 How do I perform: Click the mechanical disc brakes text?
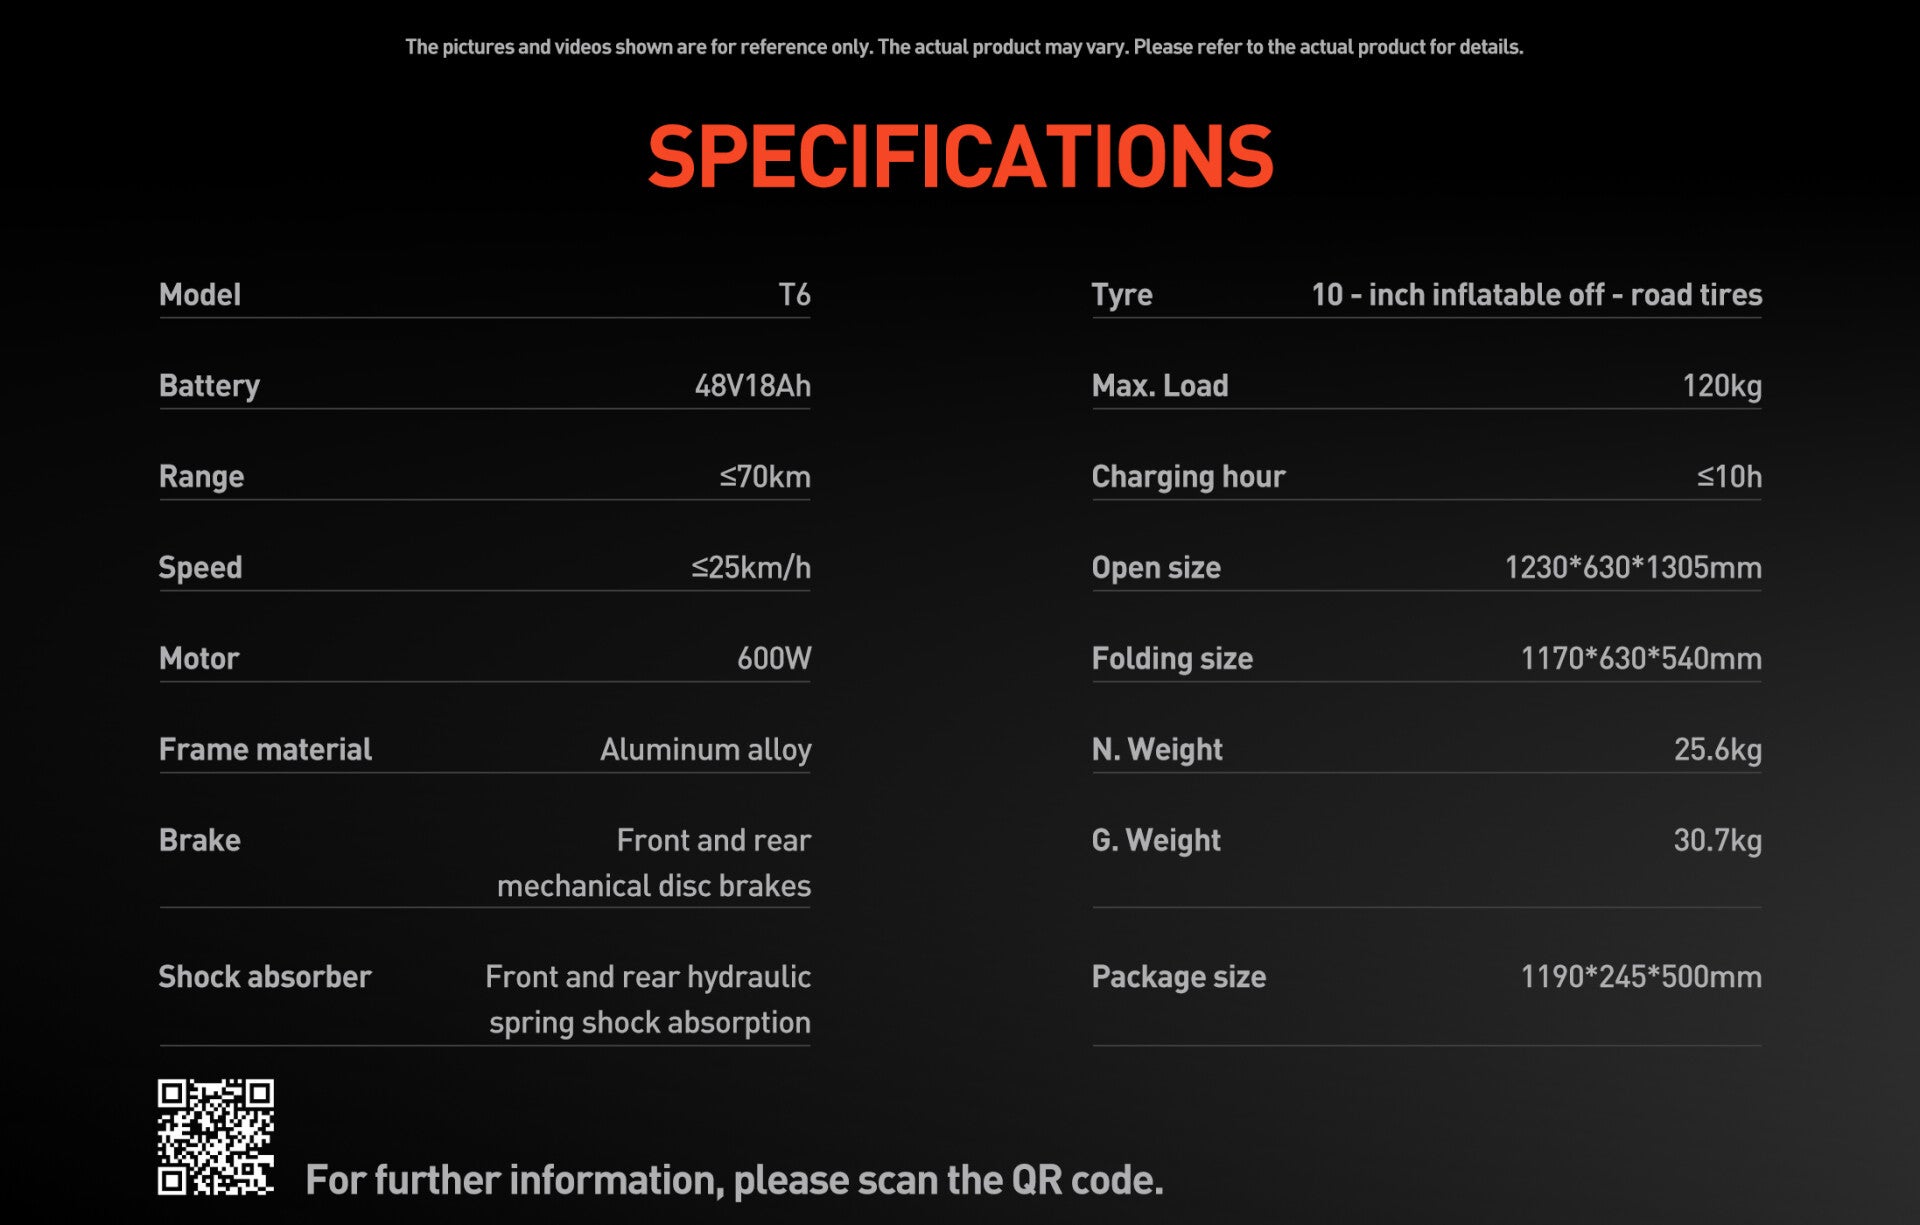coord(654,886)
